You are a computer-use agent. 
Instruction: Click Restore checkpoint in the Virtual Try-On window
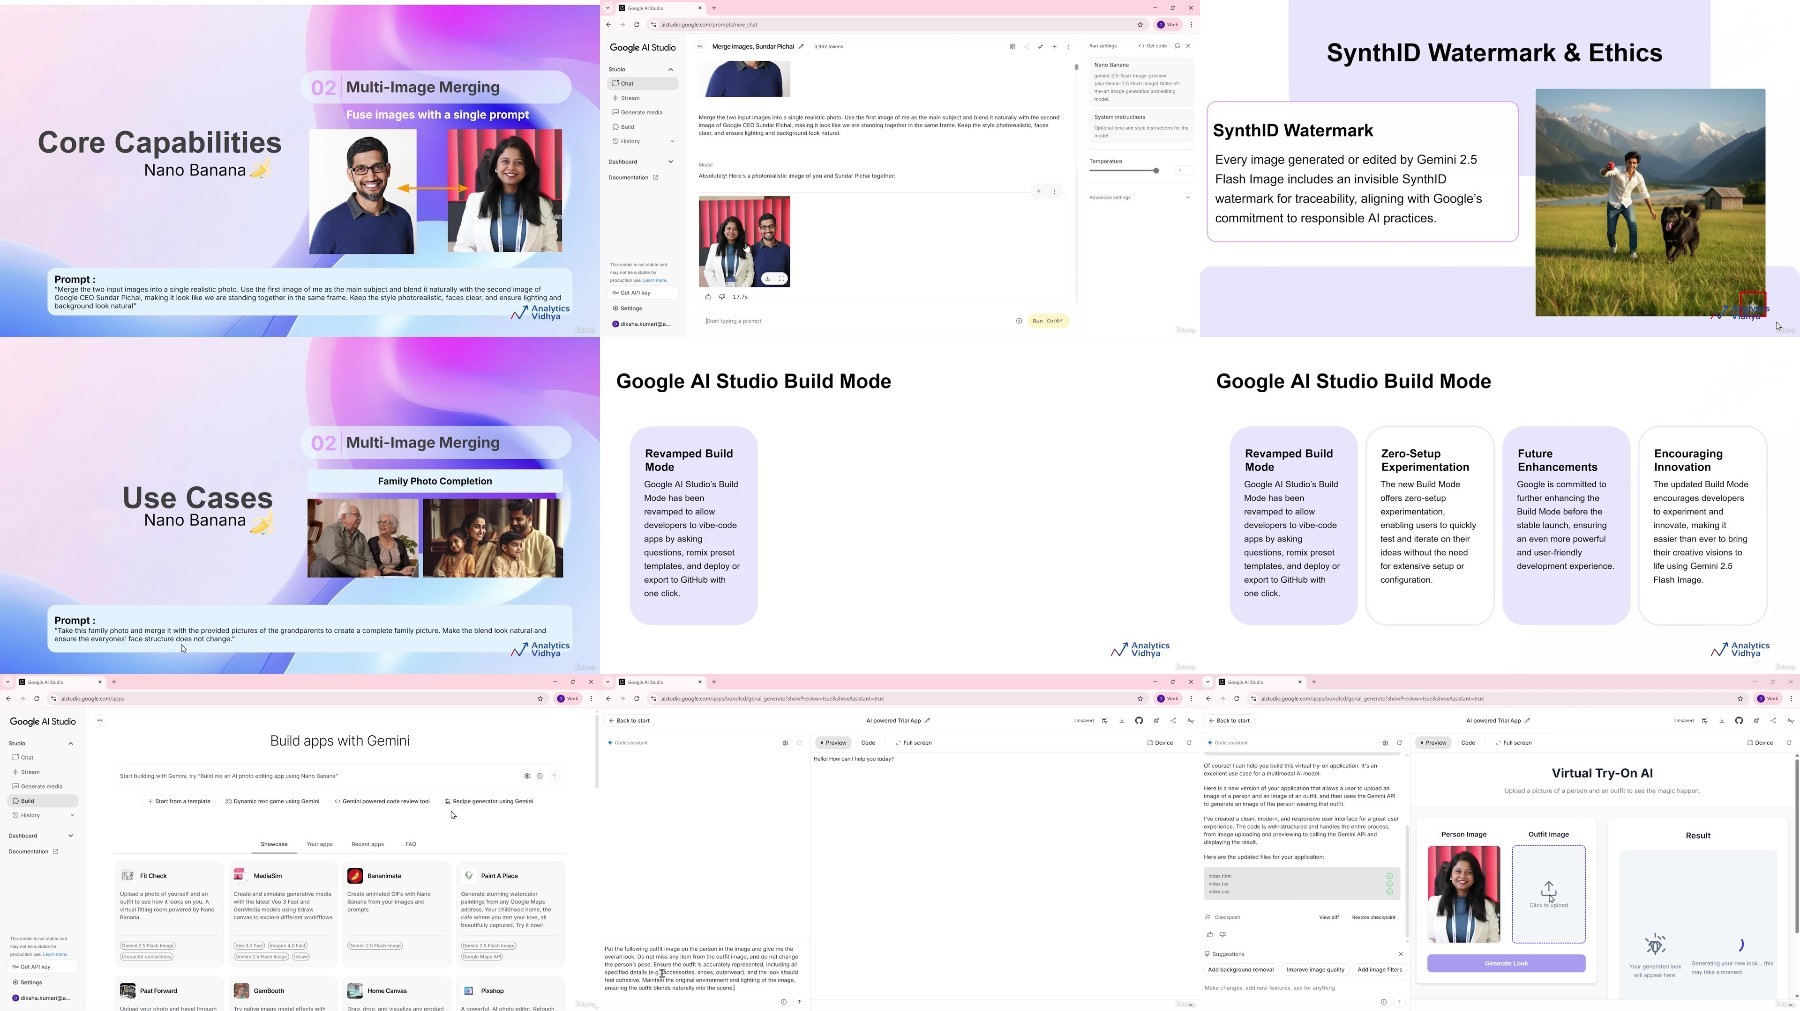[1373, 917]
